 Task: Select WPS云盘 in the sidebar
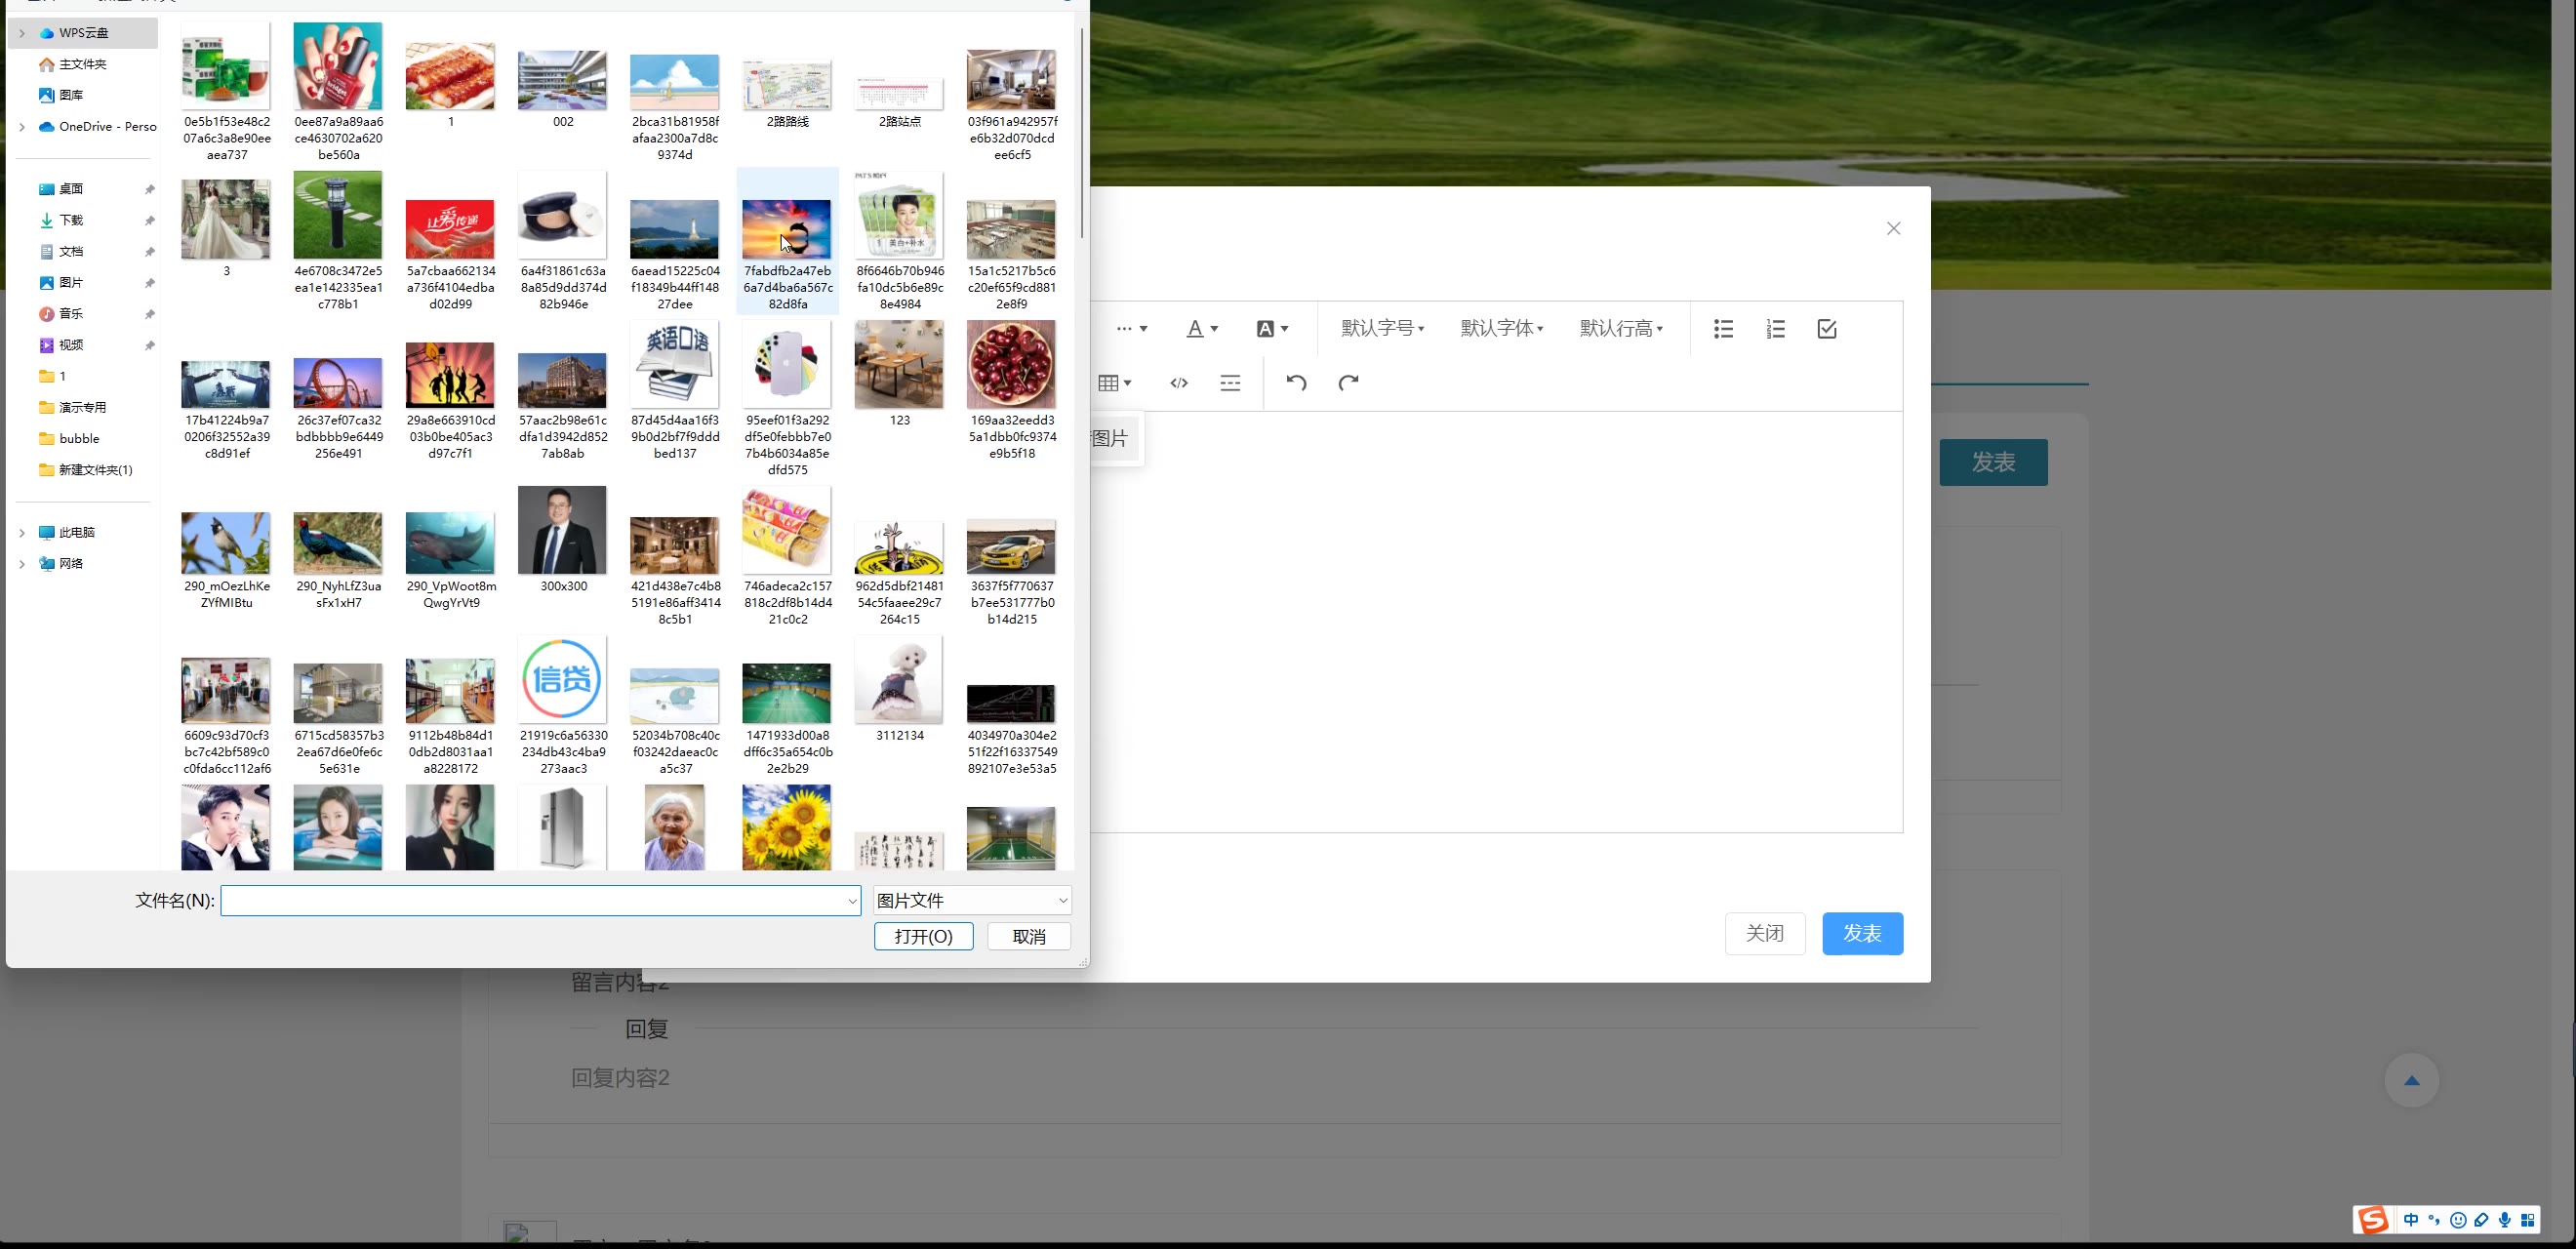[x=83, y=33]
